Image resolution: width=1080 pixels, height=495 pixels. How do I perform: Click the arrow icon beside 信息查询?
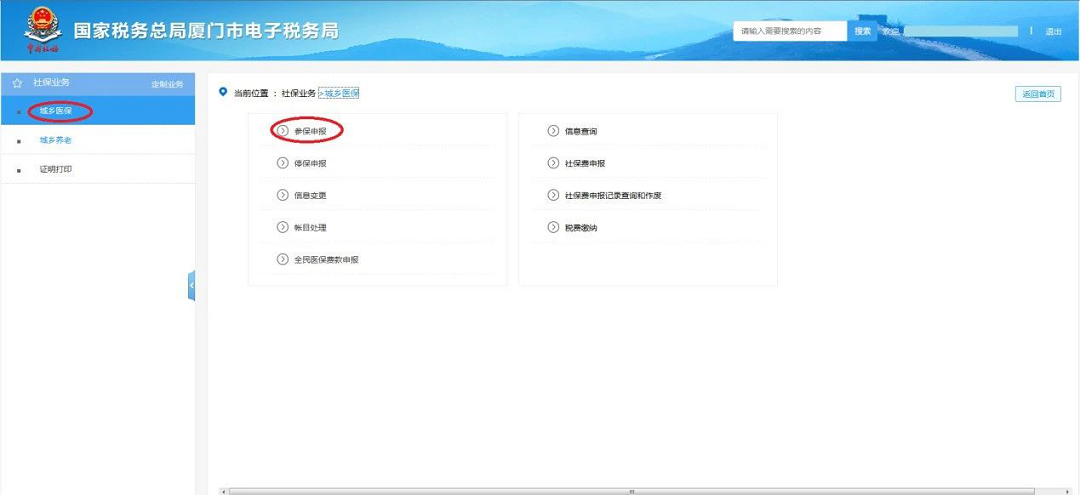point(553,131)
